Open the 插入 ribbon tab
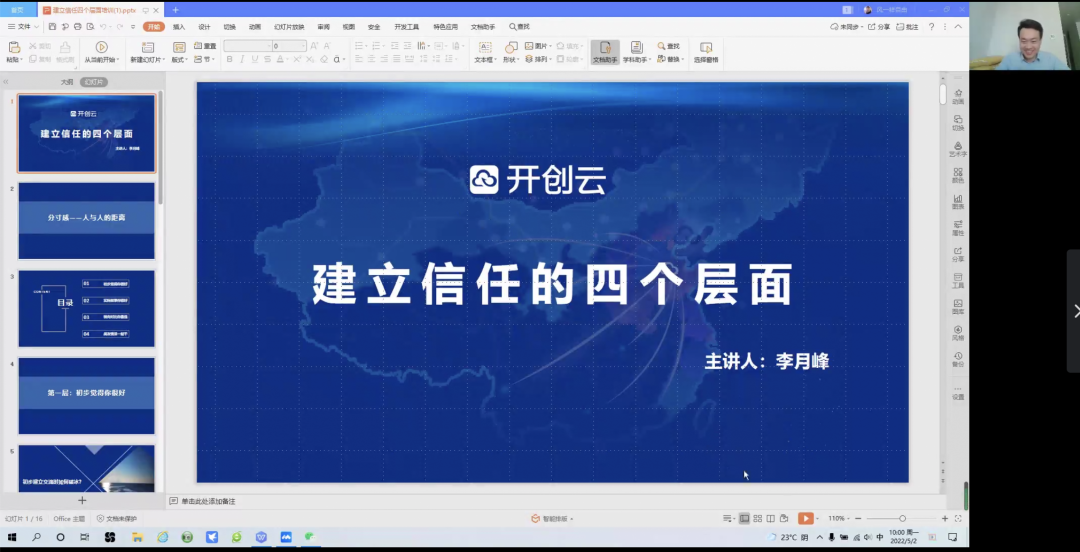The width and height of the screenshot is (1080, 552). pos(179,27)
